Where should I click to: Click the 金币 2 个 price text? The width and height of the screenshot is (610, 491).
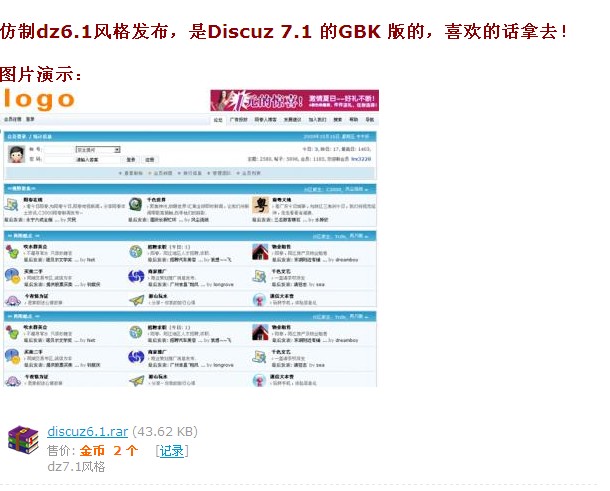point(109,451)
